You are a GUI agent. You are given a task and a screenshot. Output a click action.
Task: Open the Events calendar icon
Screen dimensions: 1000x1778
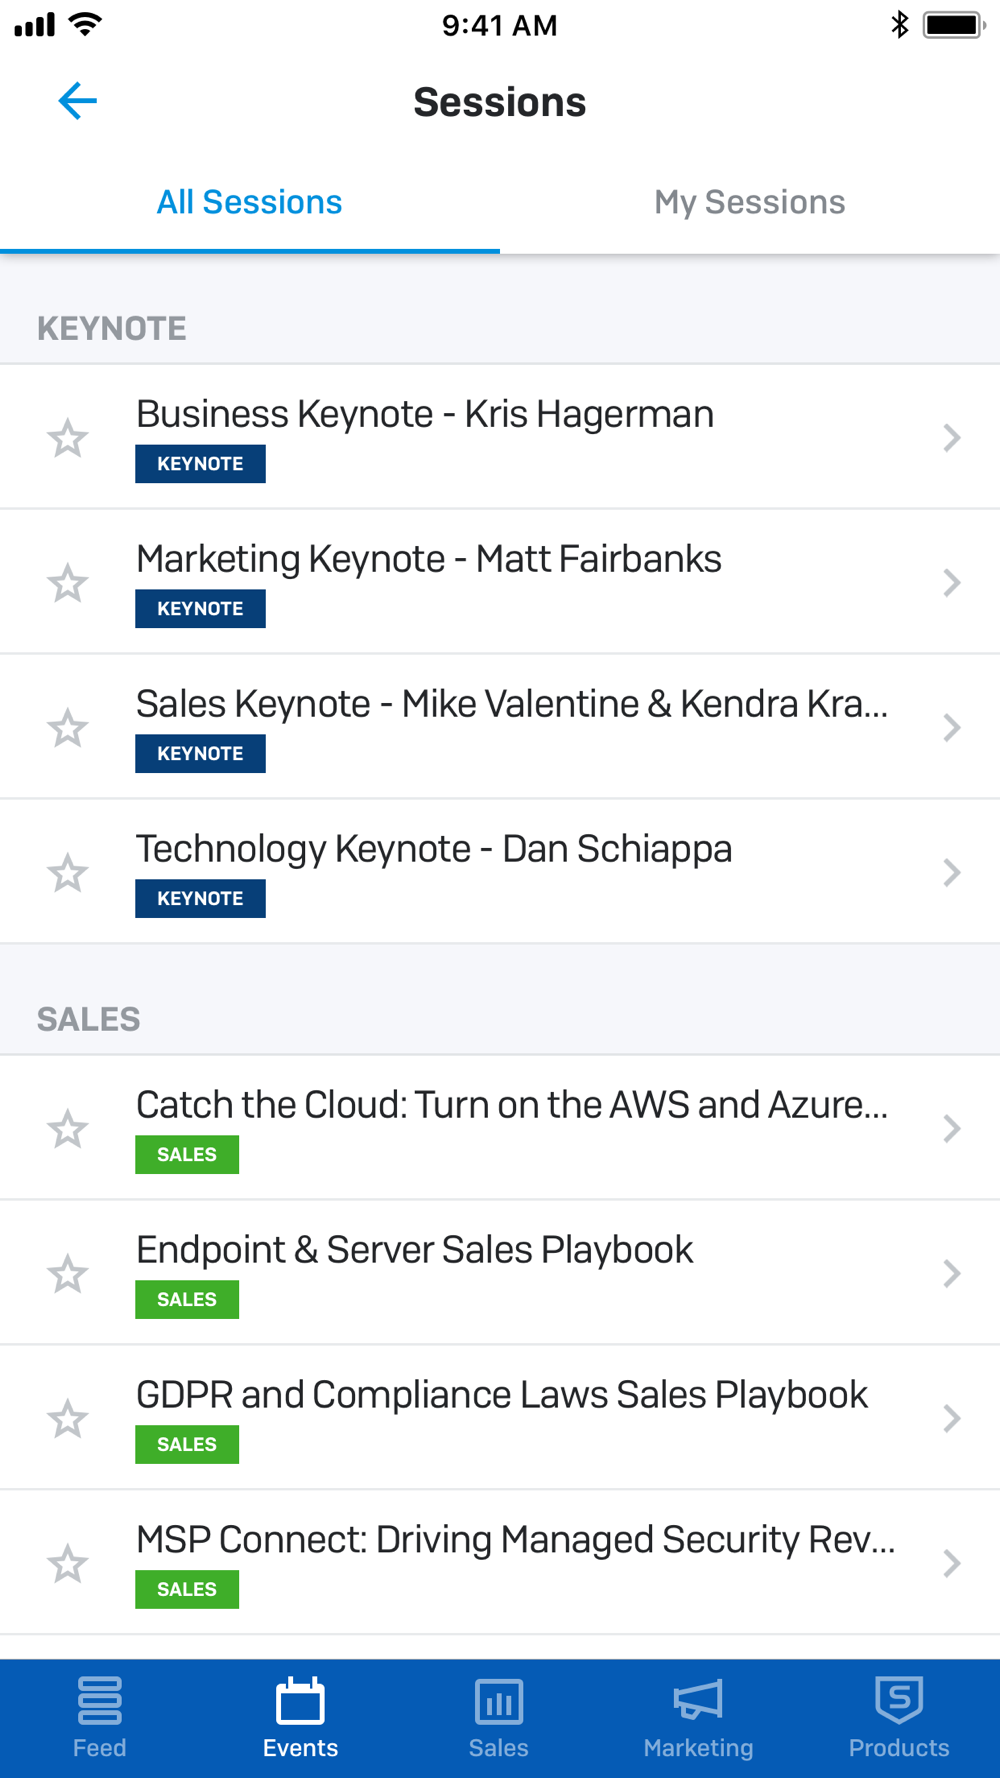click(x=300, y=1701)
